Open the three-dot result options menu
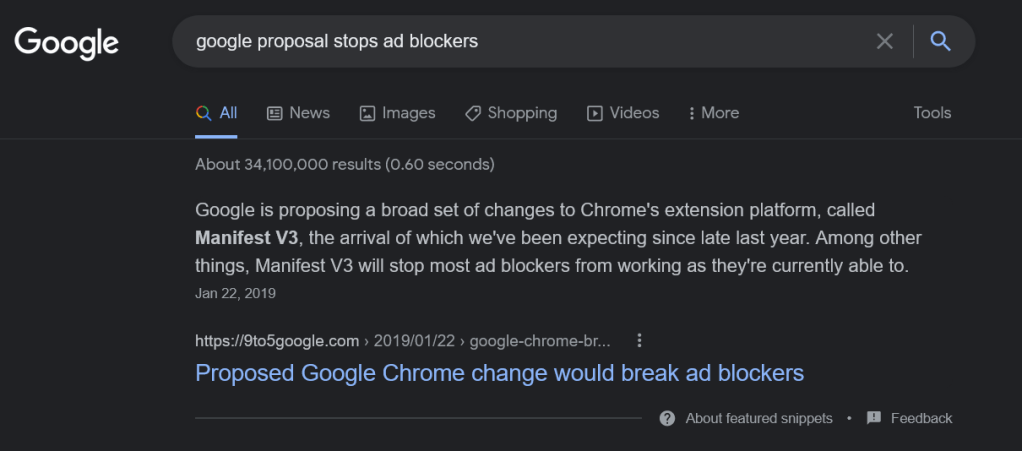The height and width of the screenshot is (451, 1022). click(640, 340)
